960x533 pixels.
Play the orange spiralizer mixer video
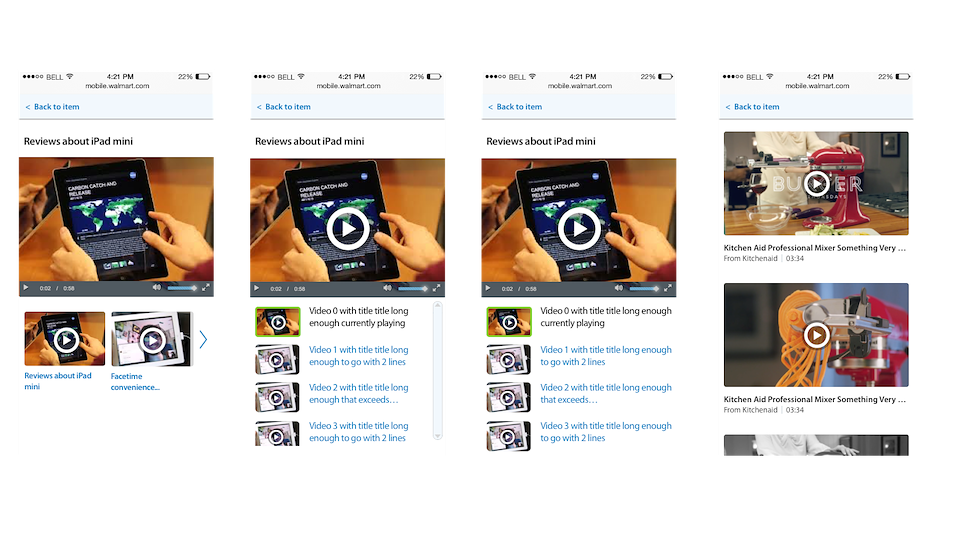pos(816,335)
